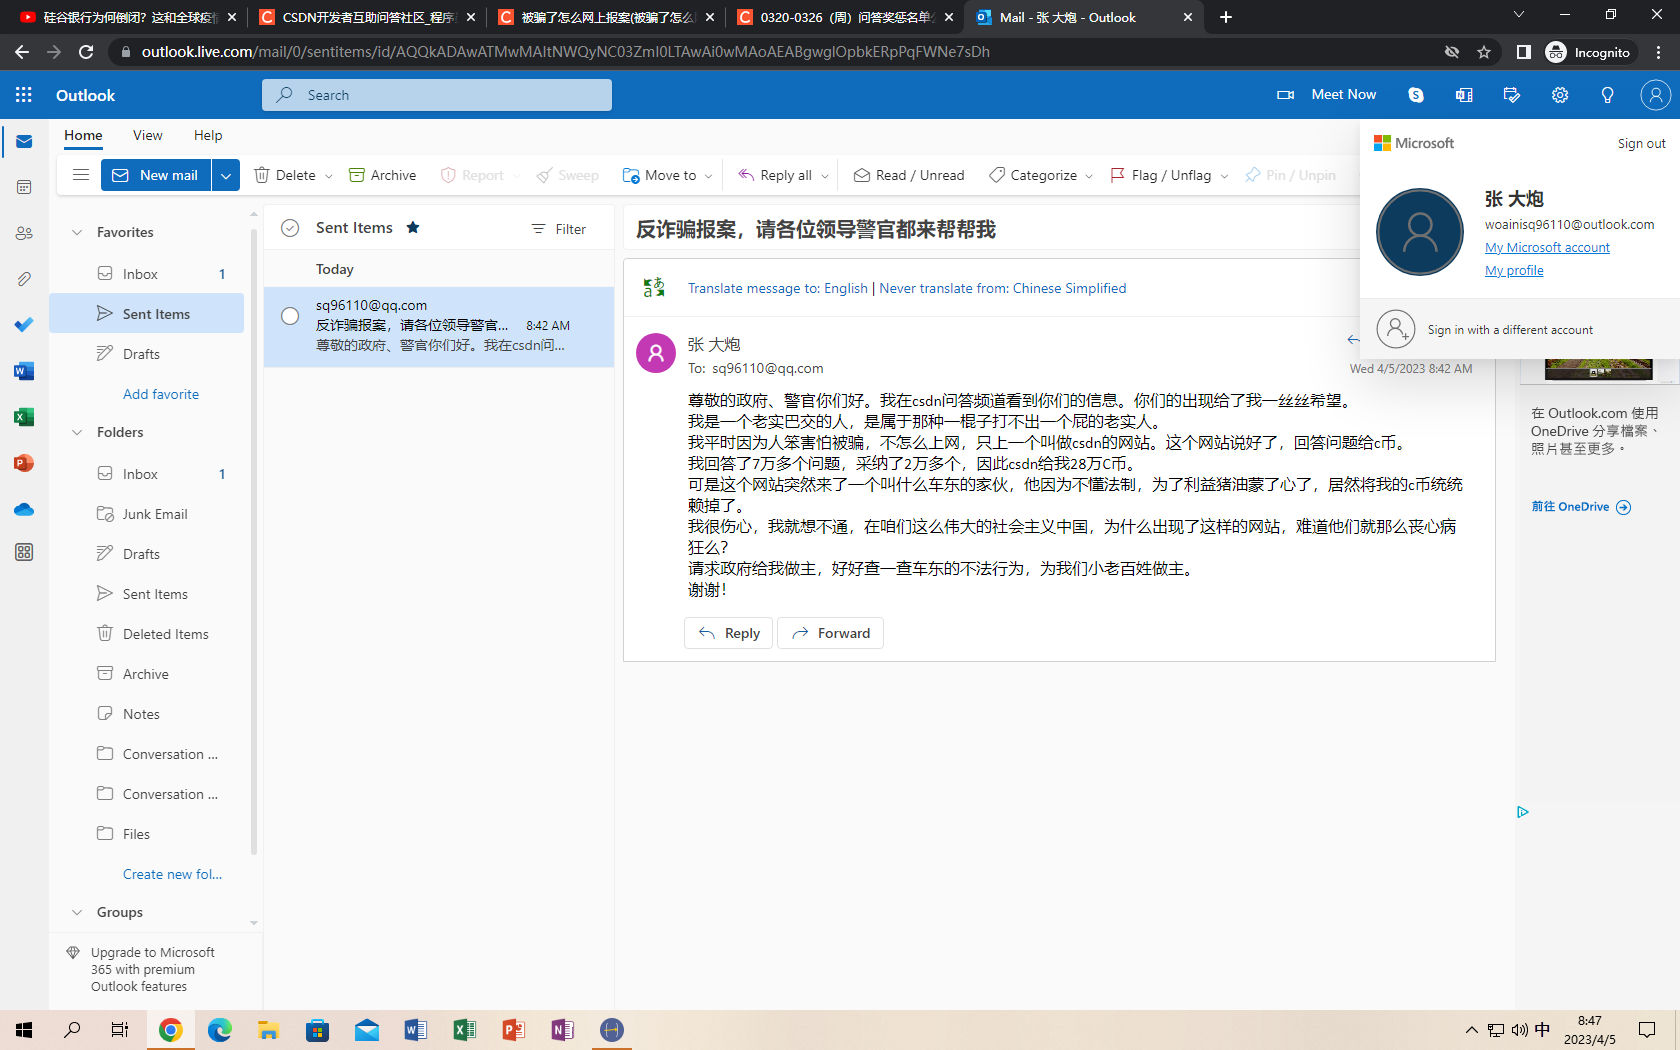The image size is (1680, 1050).
Task: Expand the Groups section
Action: [x=77, y=912]
